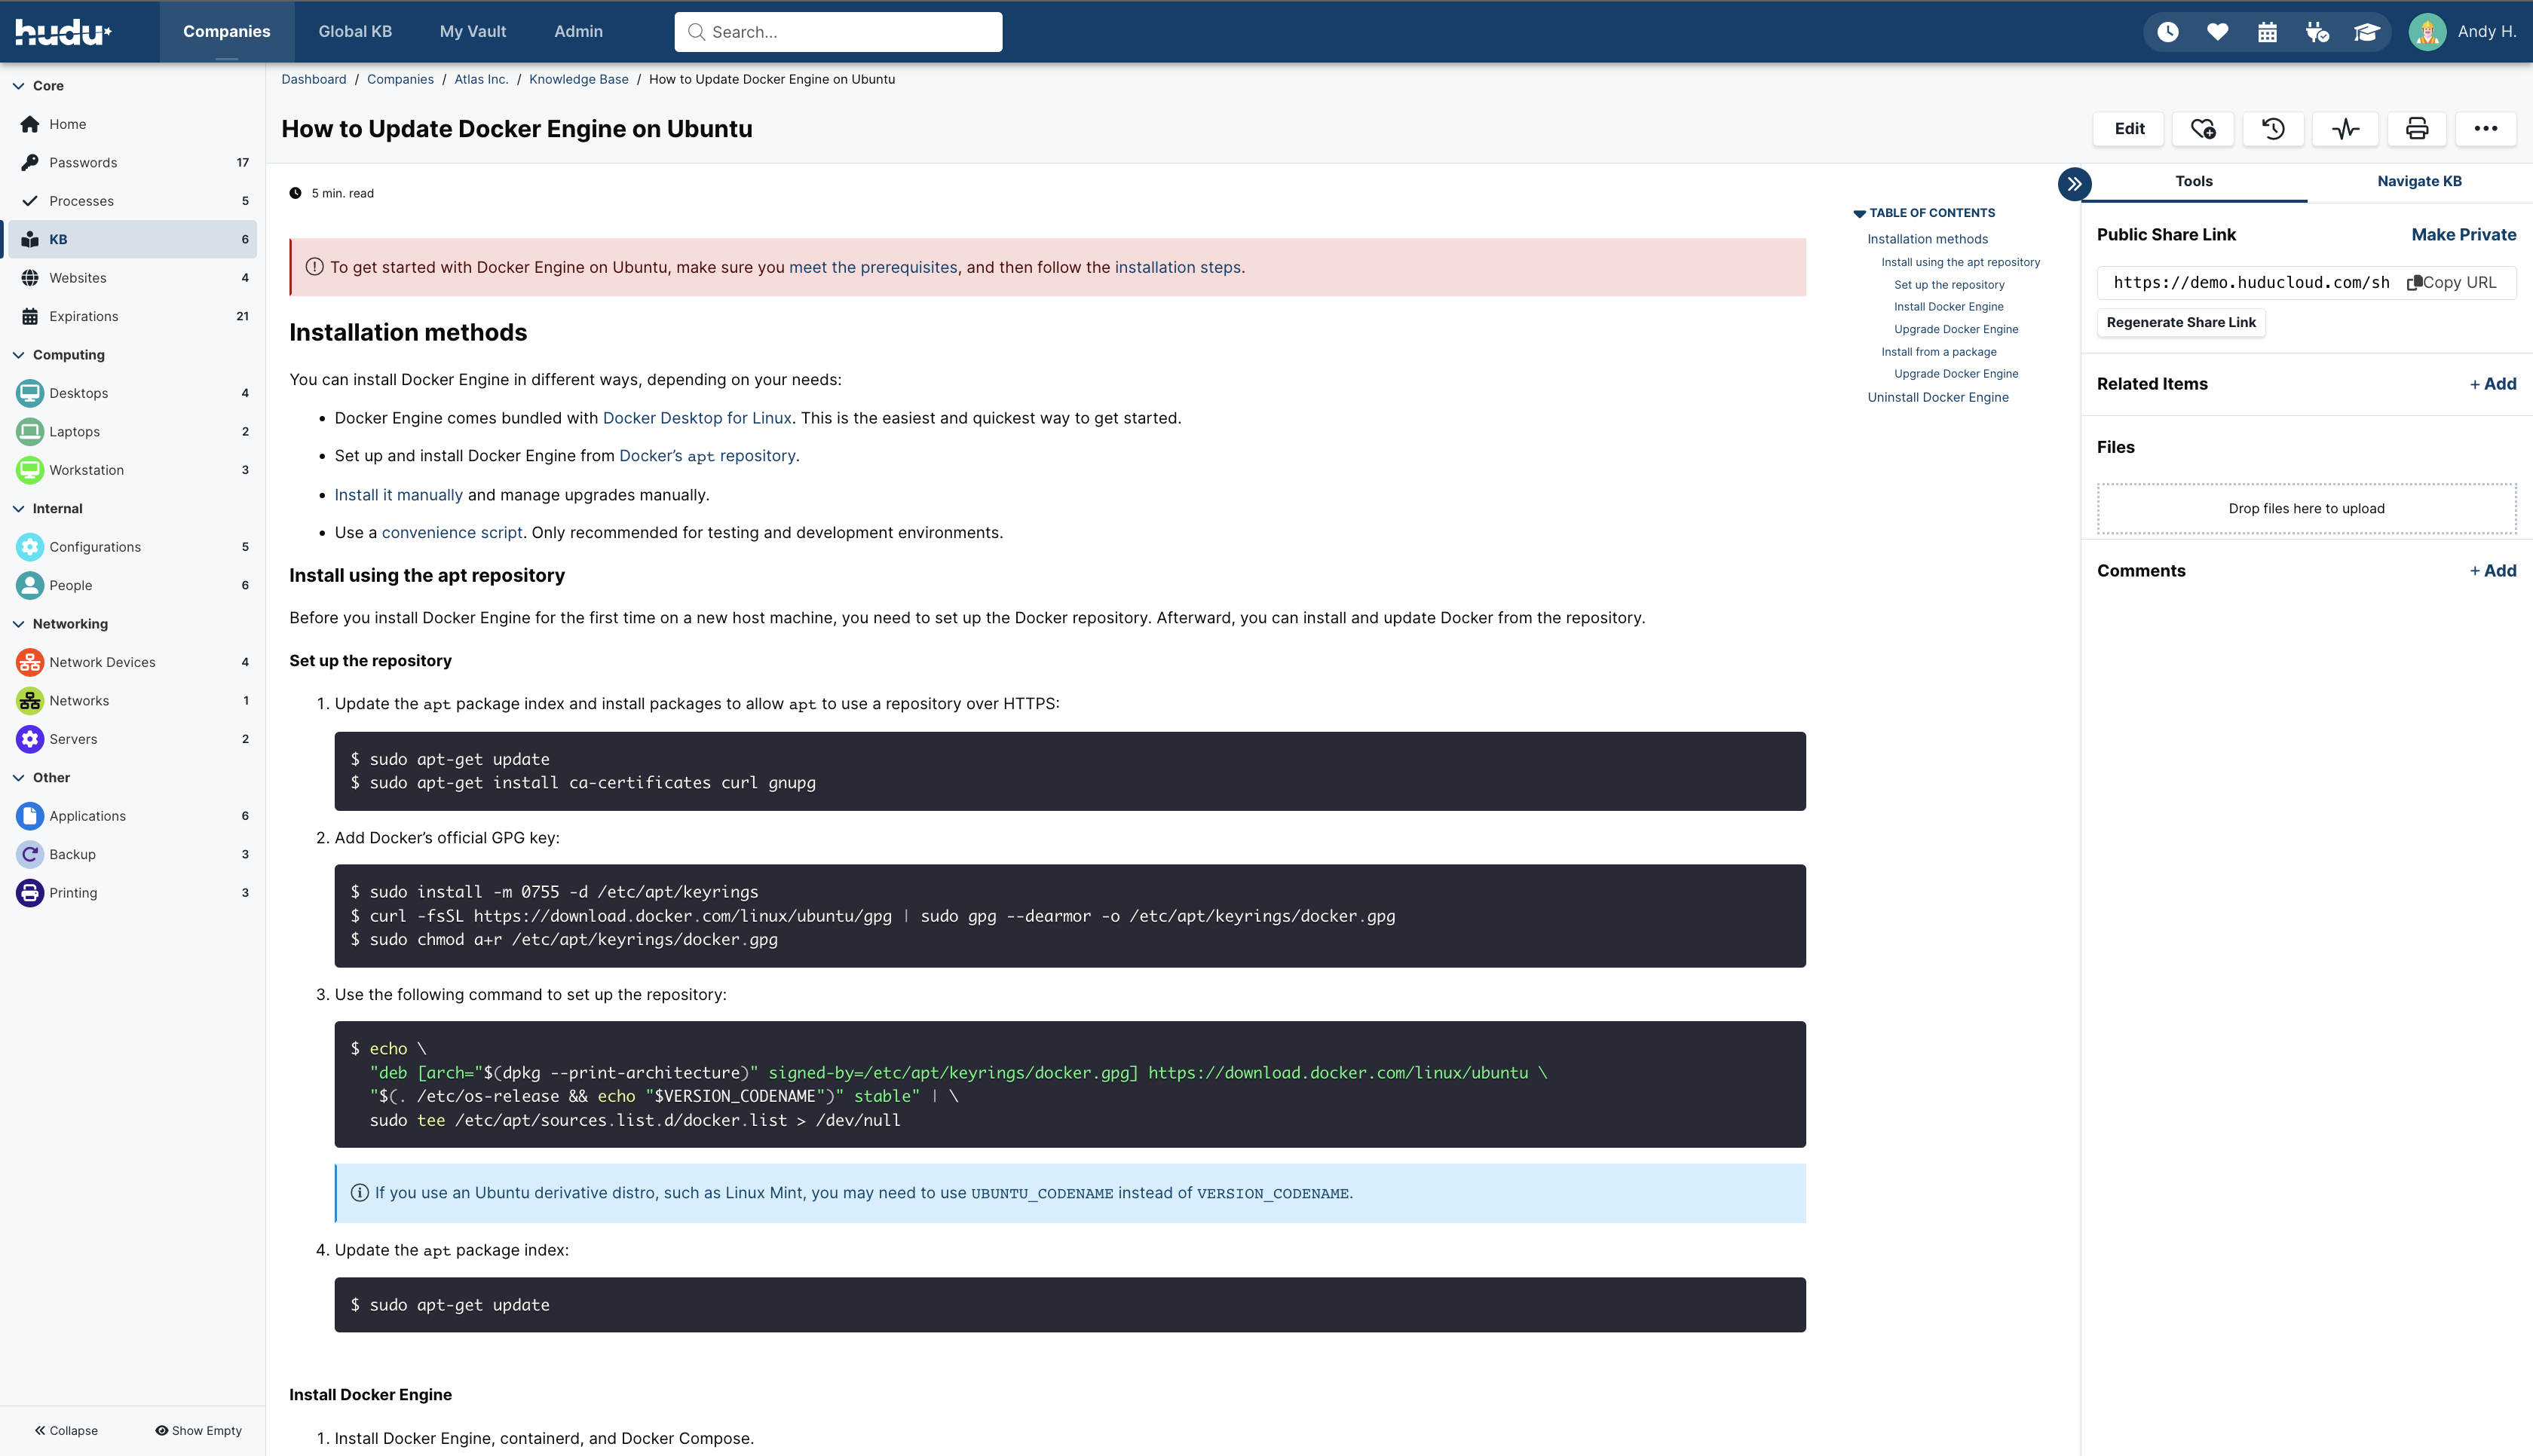Collapse the Computing sidebar section
This screenshot has width=2533, height=1456.
[19, 355]
